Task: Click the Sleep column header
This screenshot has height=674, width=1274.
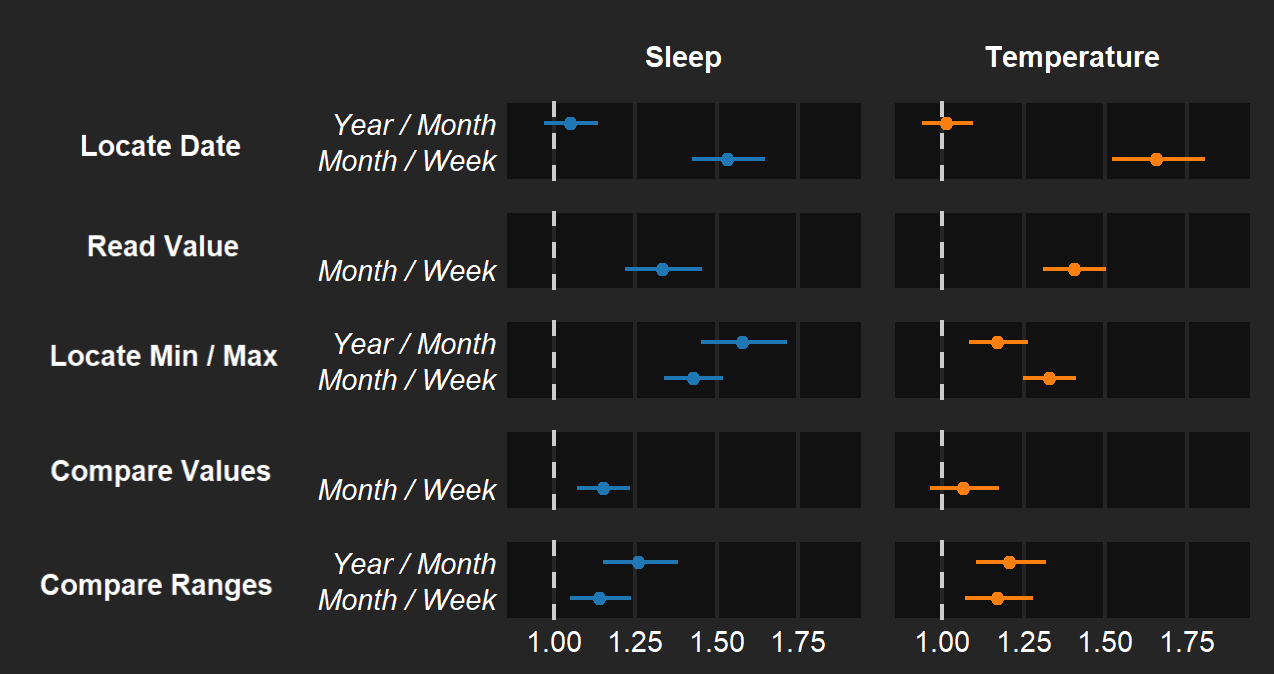Action: coord(683,58)
